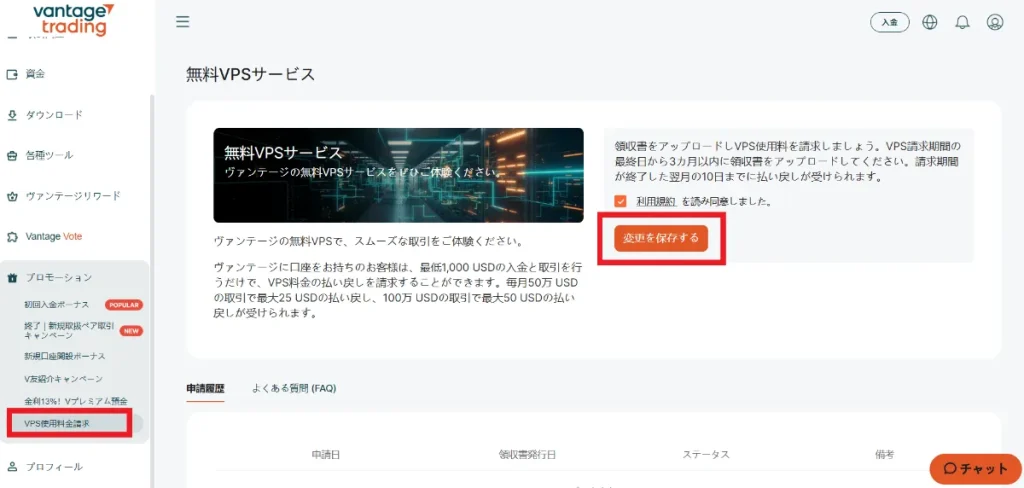Click the 申請日 column header

point(325,455)
